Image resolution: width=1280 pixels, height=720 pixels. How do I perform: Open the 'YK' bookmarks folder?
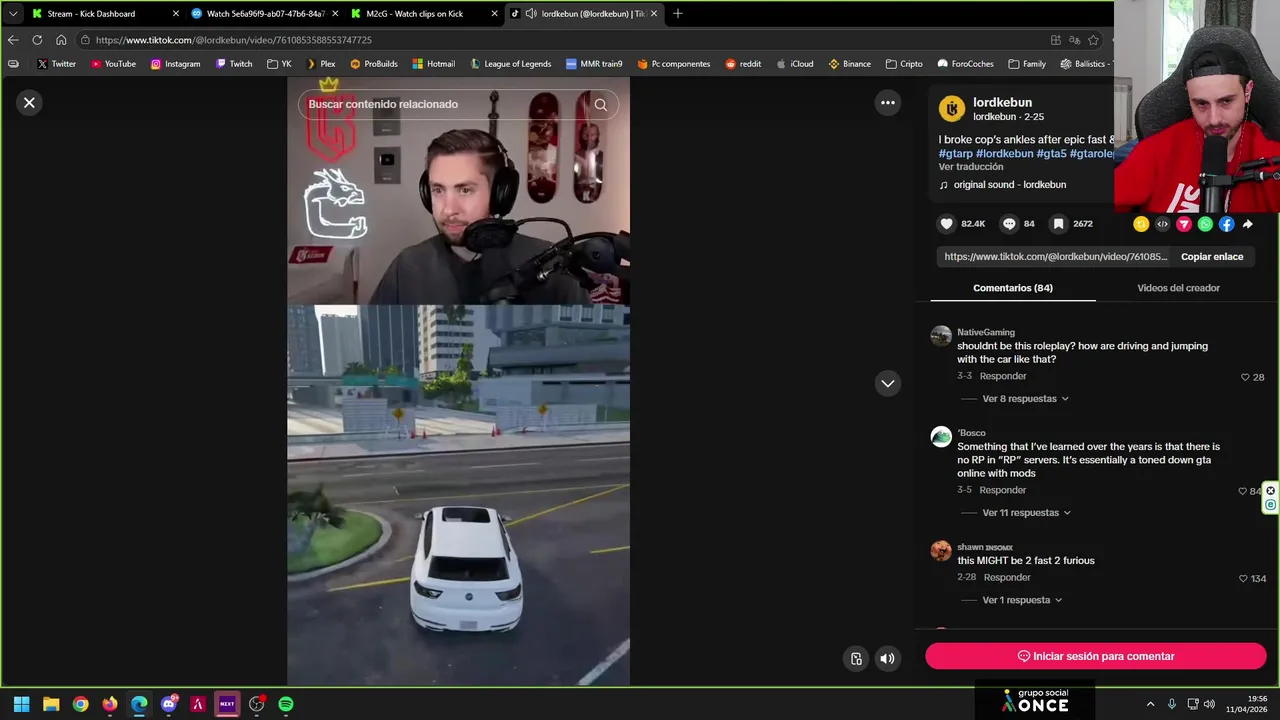[x=279, y=64]
